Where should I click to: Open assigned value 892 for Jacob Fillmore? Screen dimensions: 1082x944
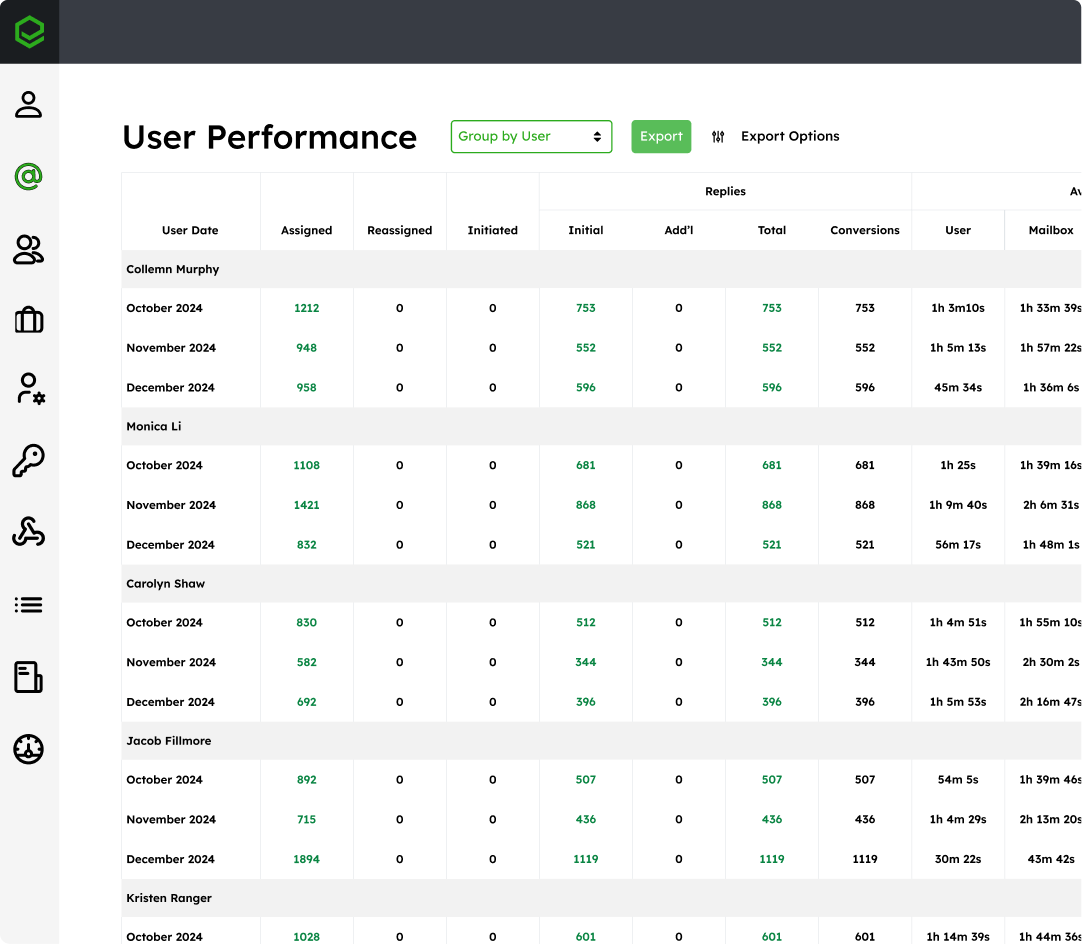pyautogui.click(x=306, y=780)
